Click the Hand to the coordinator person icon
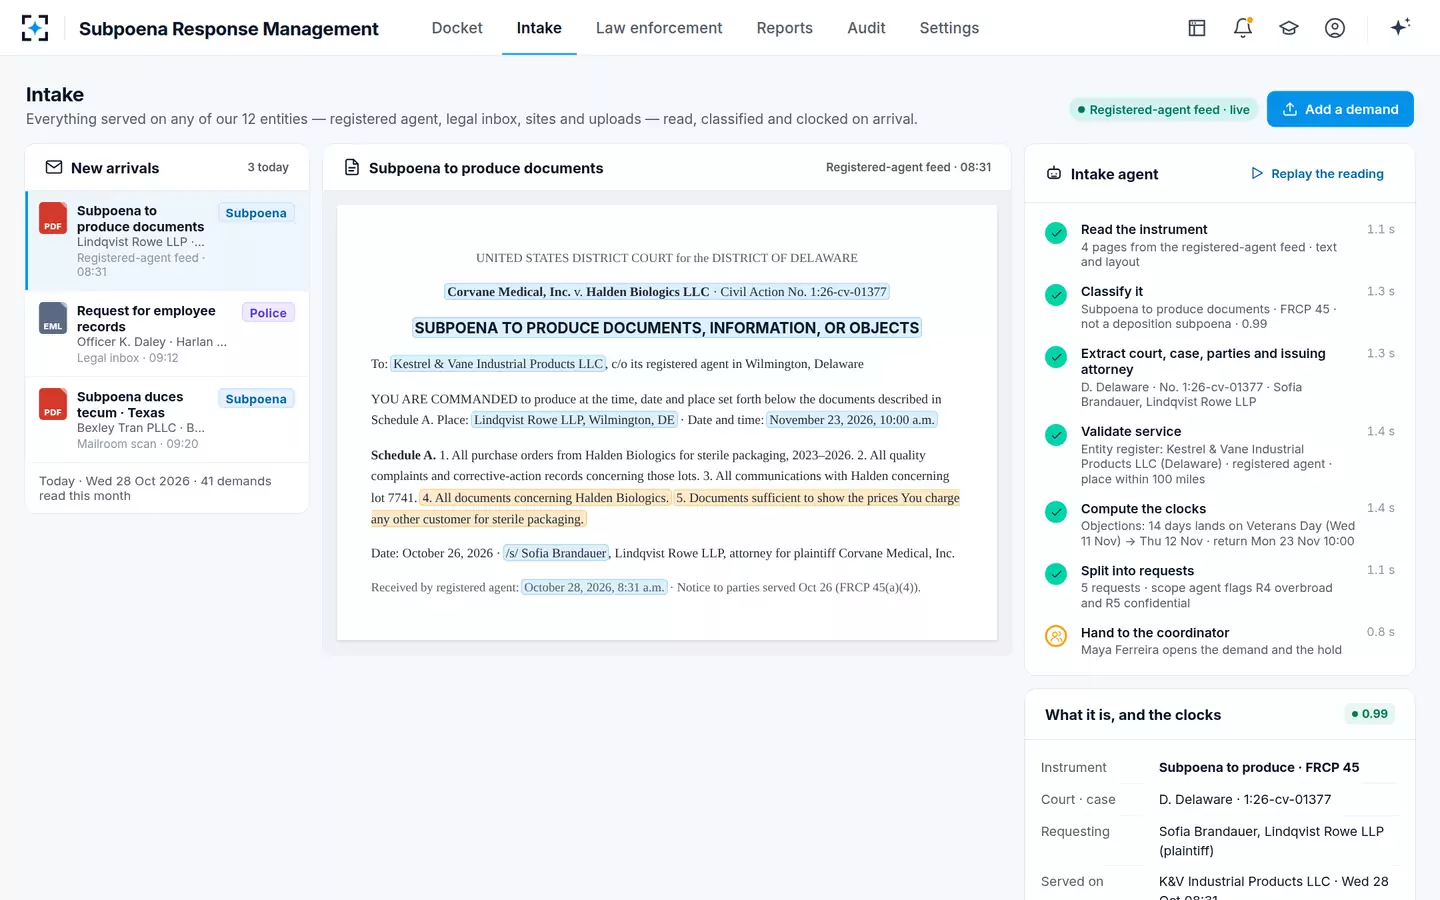 (1056, 636)
